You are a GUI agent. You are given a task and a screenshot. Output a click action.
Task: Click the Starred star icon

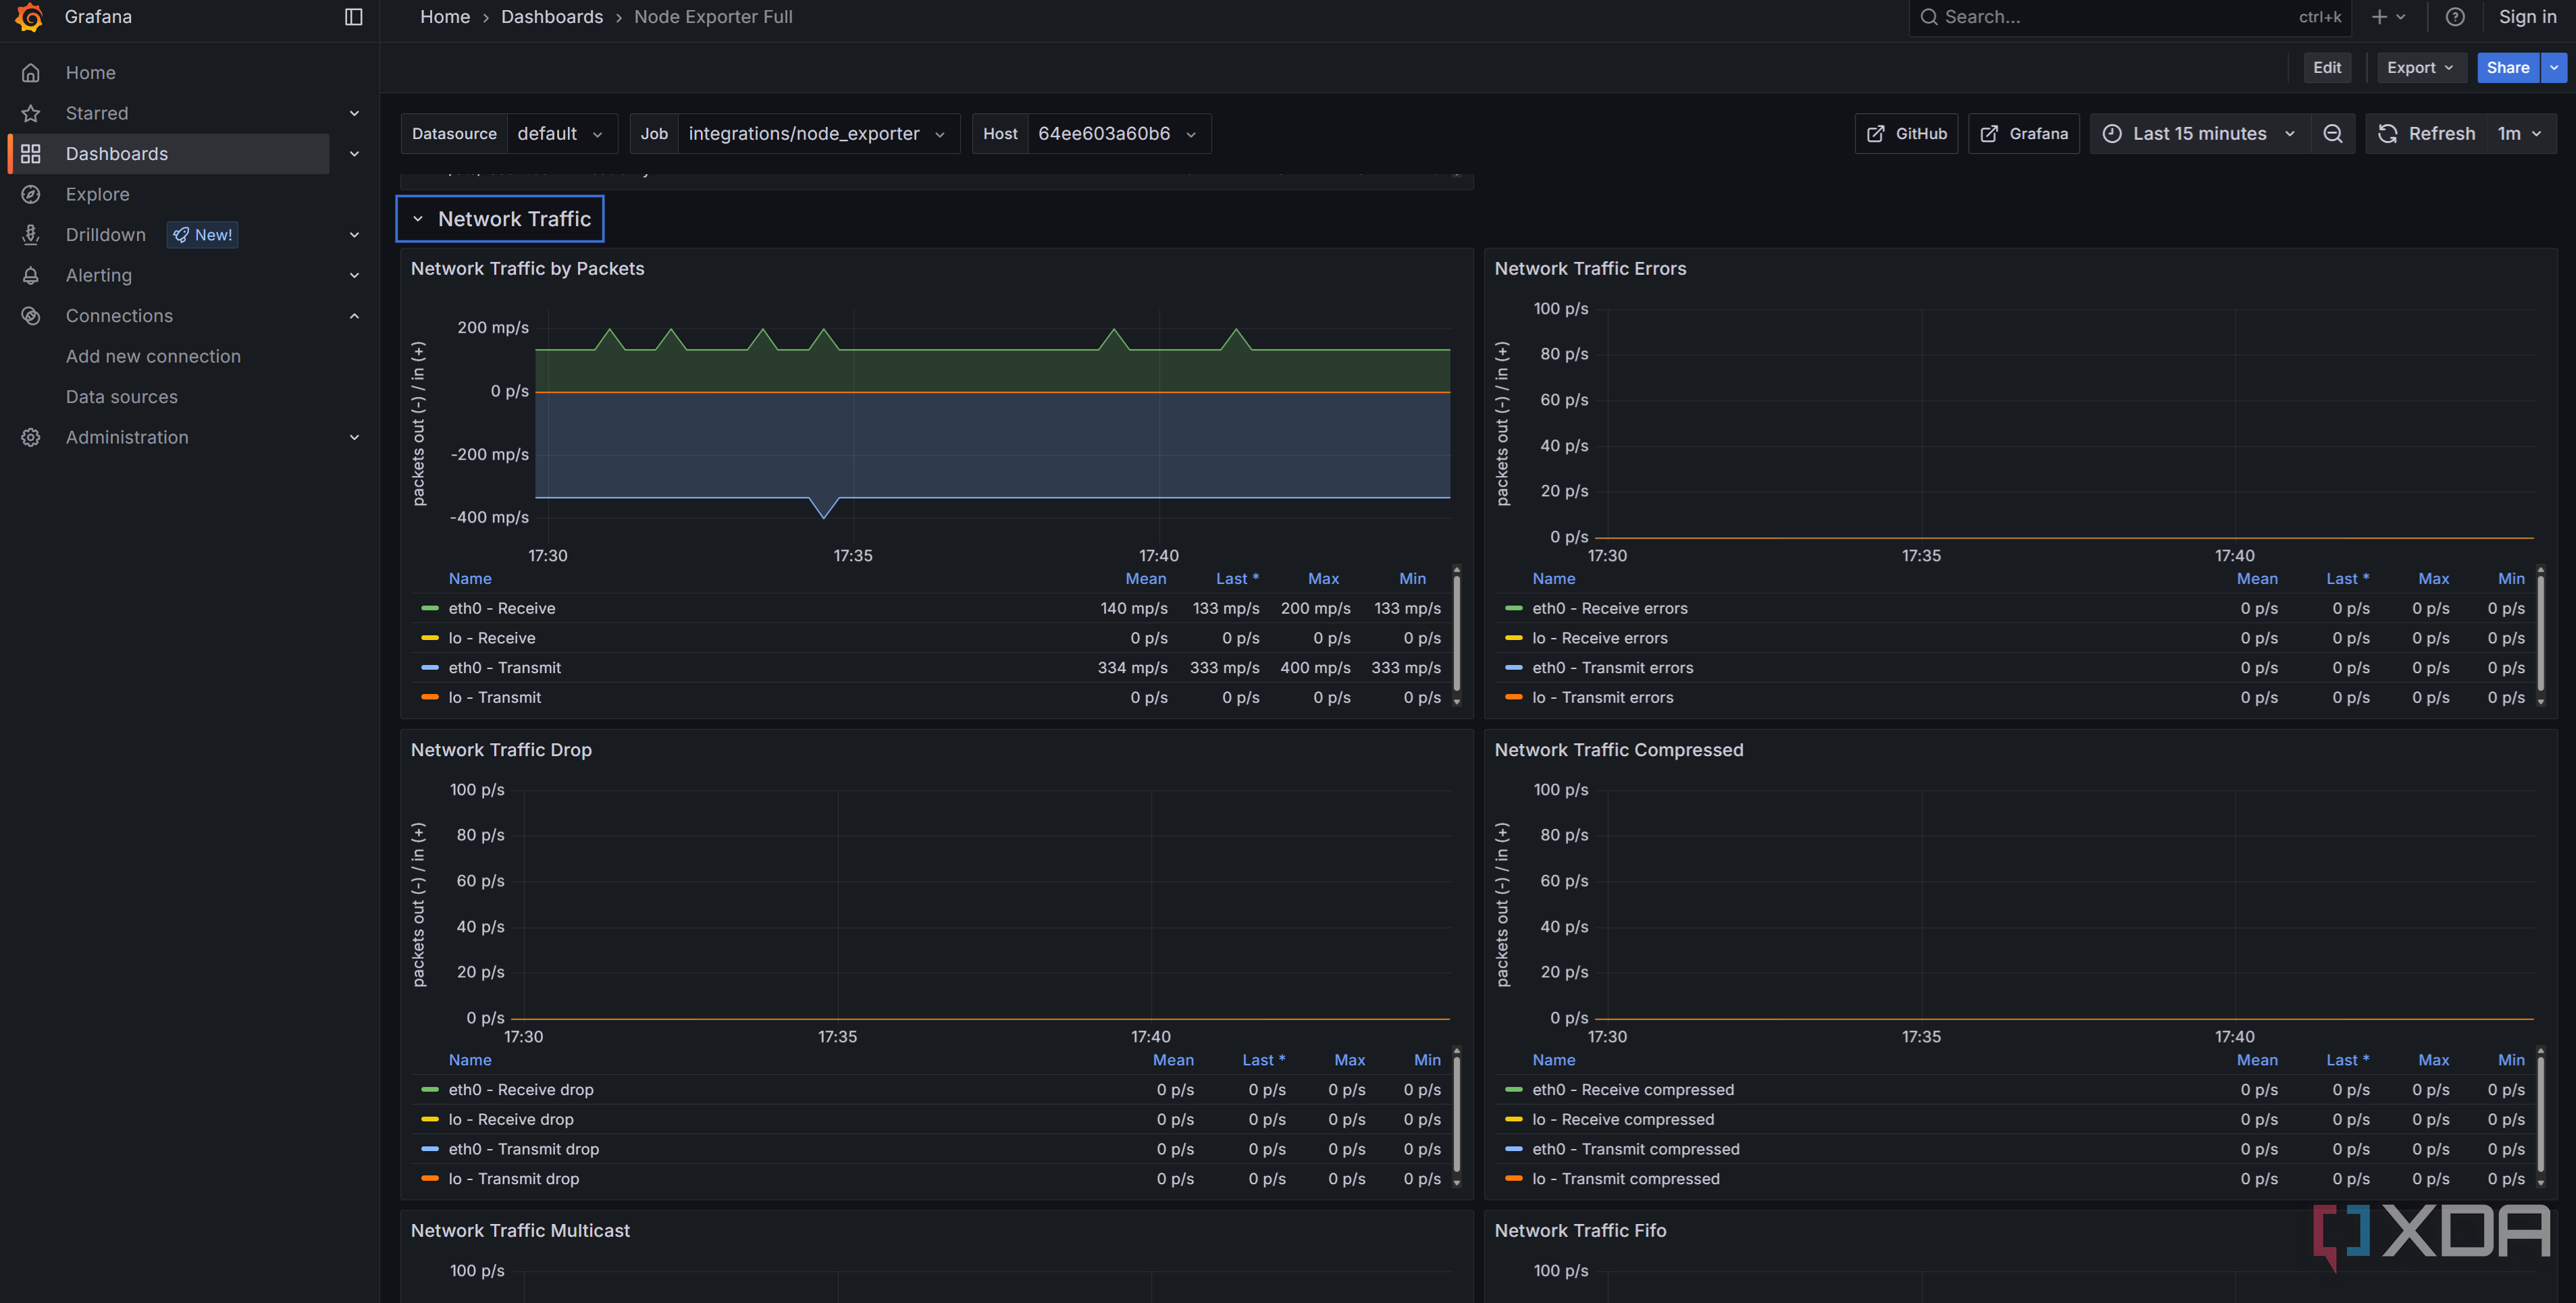point(31,114)
